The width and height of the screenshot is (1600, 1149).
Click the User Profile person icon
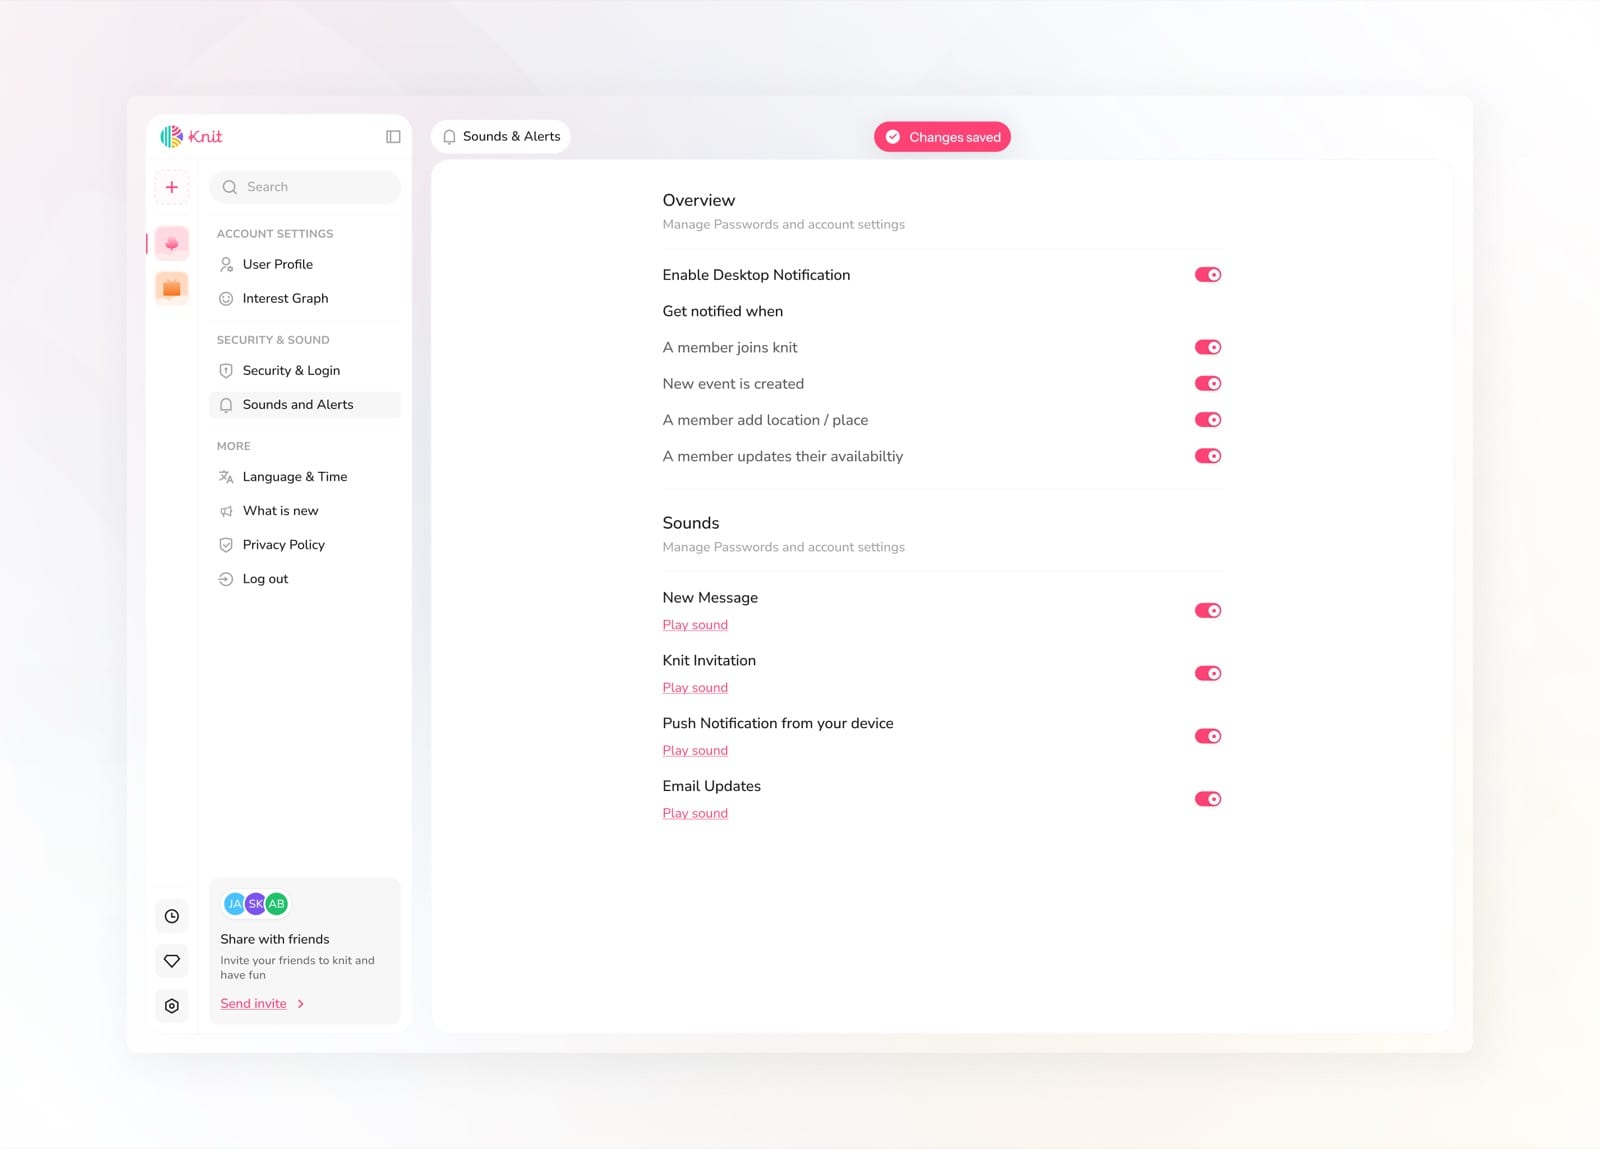tap(226, 264)
